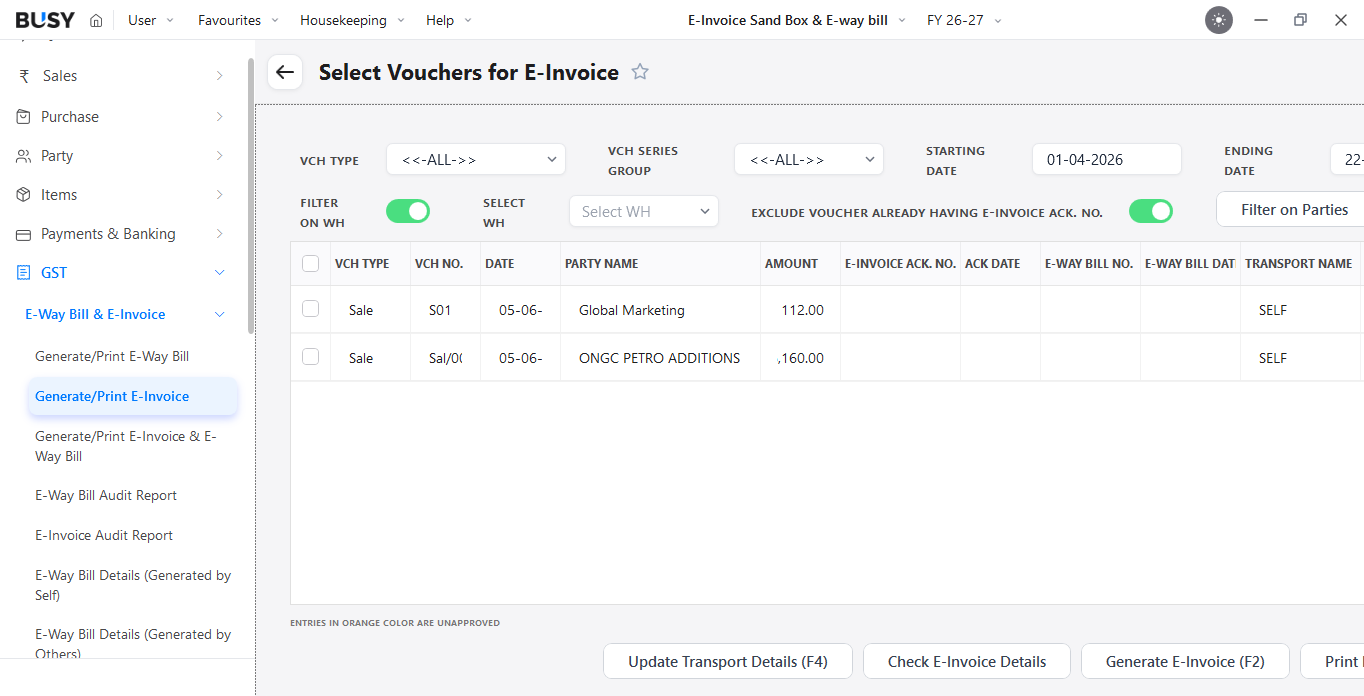This screenshot has height=696, width=1364.
Task: Click ONGC PETRO ADDITIONS party name cell
Action: coord(660,358)
